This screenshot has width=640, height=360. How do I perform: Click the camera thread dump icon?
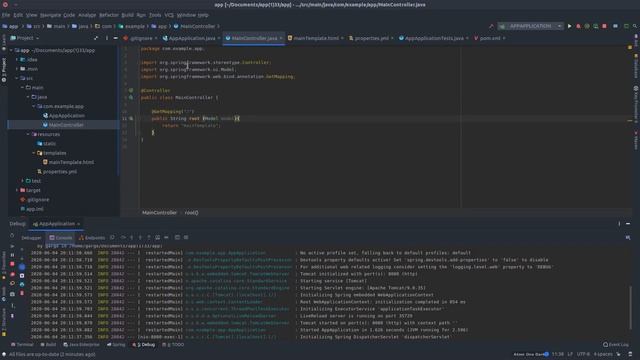tap(12, 294)
